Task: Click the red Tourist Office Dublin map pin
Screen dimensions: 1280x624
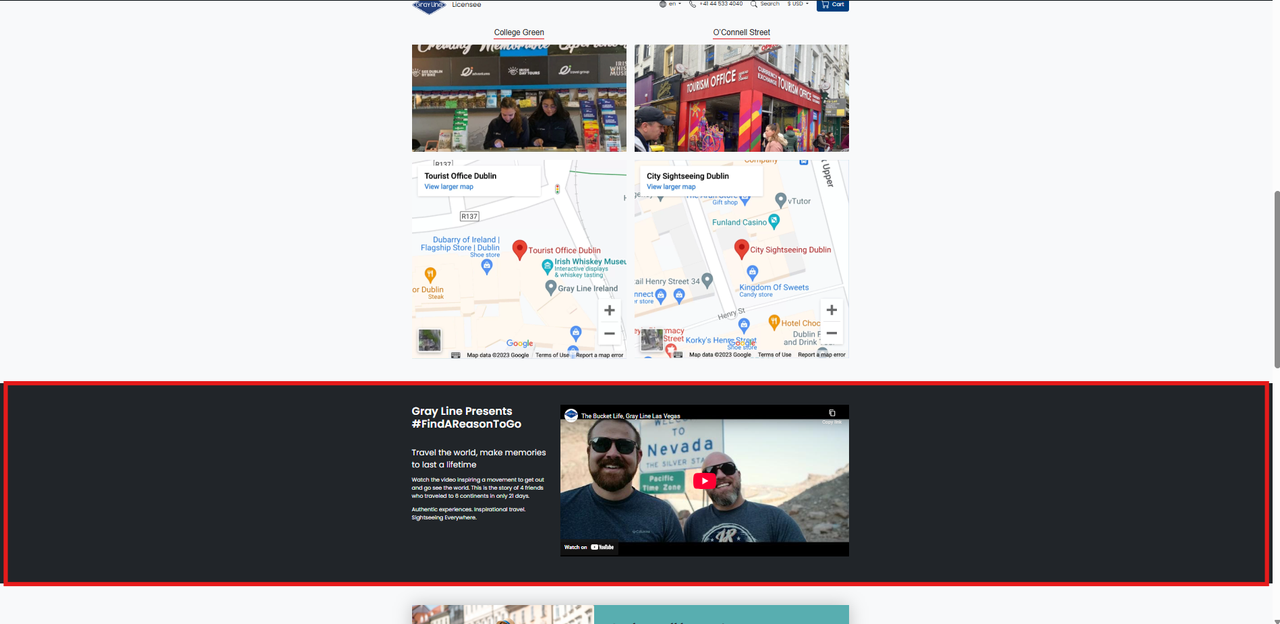Action: [520, 250]
